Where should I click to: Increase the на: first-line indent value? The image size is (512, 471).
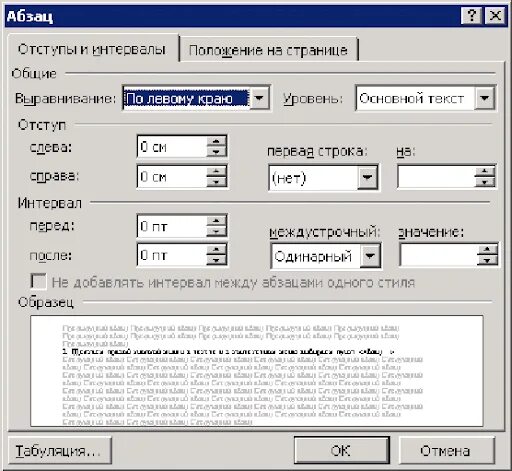pos(485,171)
